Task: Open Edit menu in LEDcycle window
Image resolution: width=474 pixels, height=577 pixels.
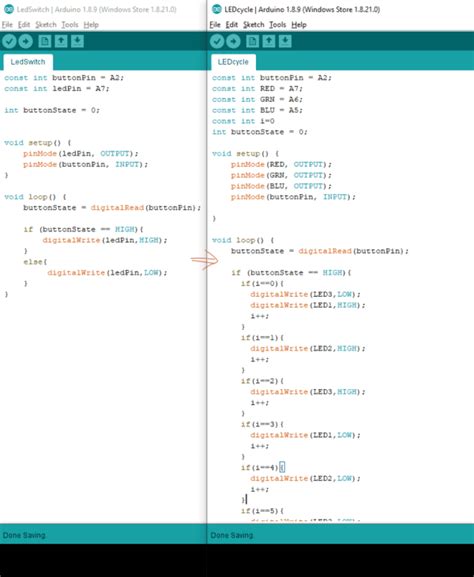Action: click(x=231, y=25)
